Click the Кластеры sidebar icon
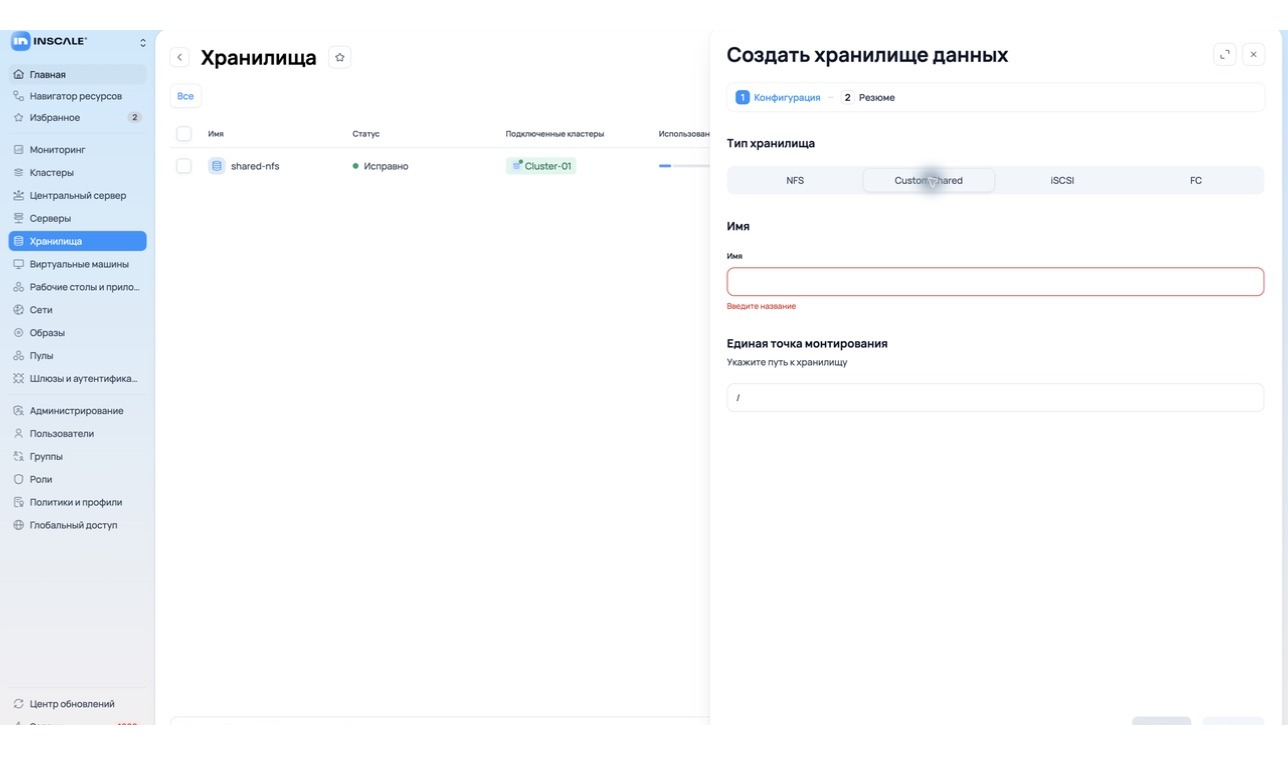 coord(18,173)
